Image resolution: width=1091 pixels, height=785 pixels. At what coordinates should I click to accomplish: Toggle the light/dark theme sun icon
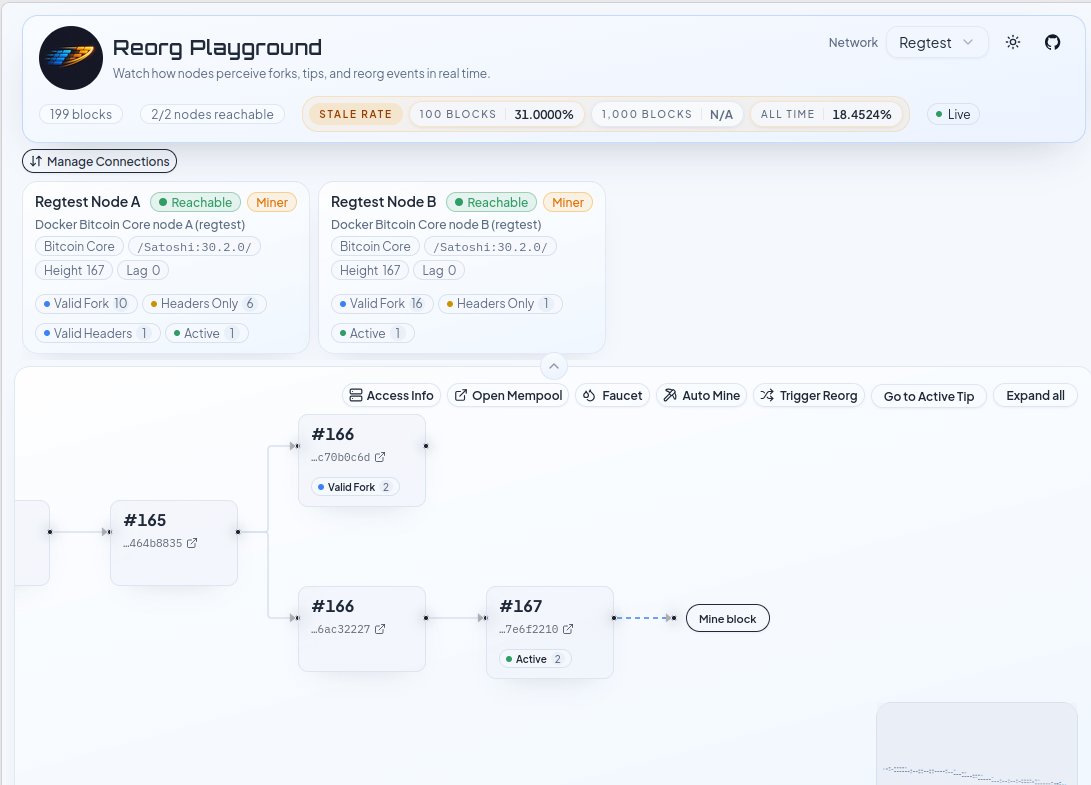pos(1013,42)
